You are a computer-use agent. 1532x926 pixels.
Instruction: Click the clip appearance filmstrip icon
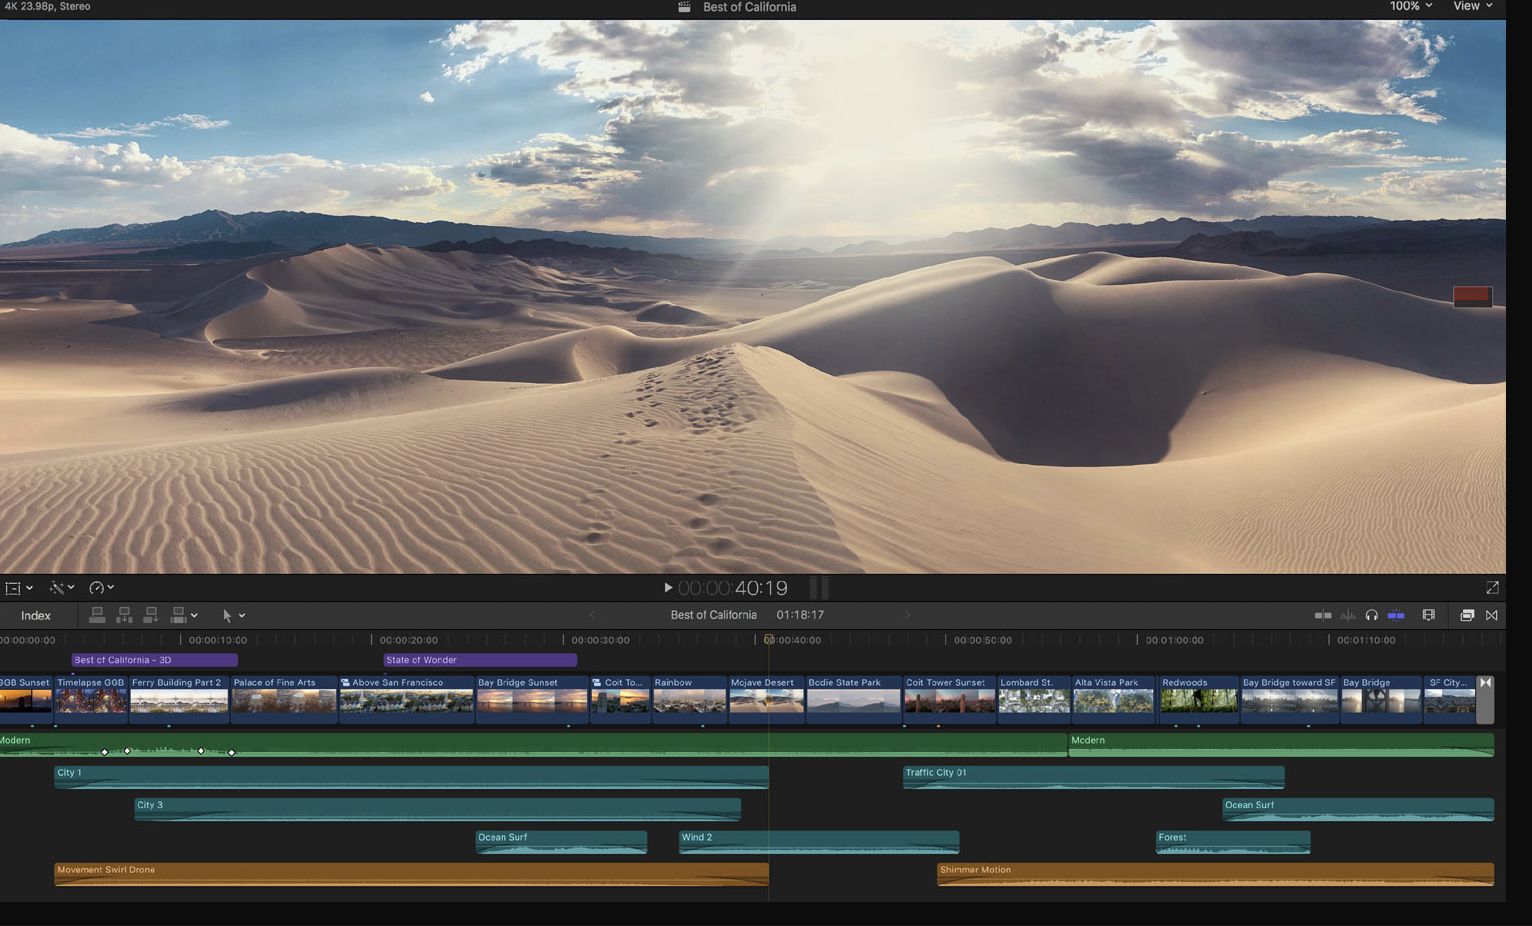(1429, 615)
